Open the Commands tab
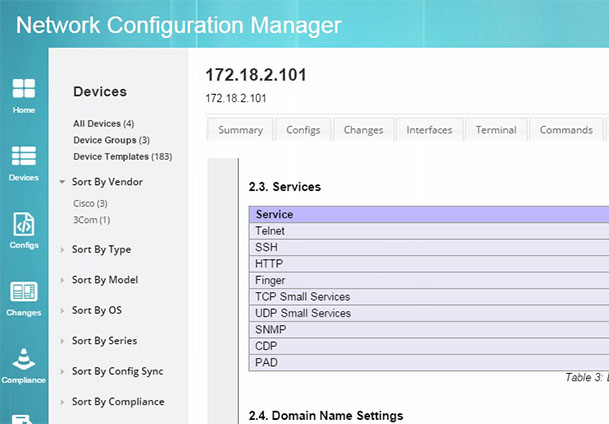609x424 pixels. 566,130
